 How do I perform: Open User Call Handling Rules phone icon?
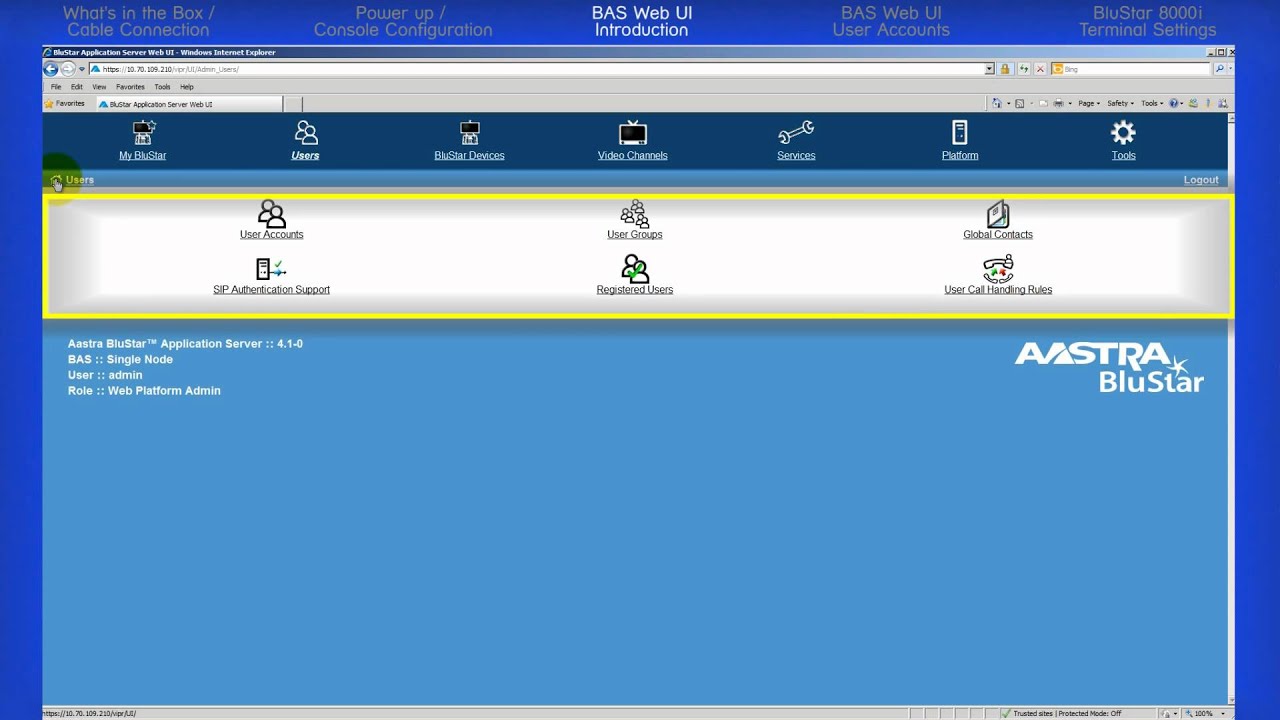pyautogui.click(x=998, y=269)
